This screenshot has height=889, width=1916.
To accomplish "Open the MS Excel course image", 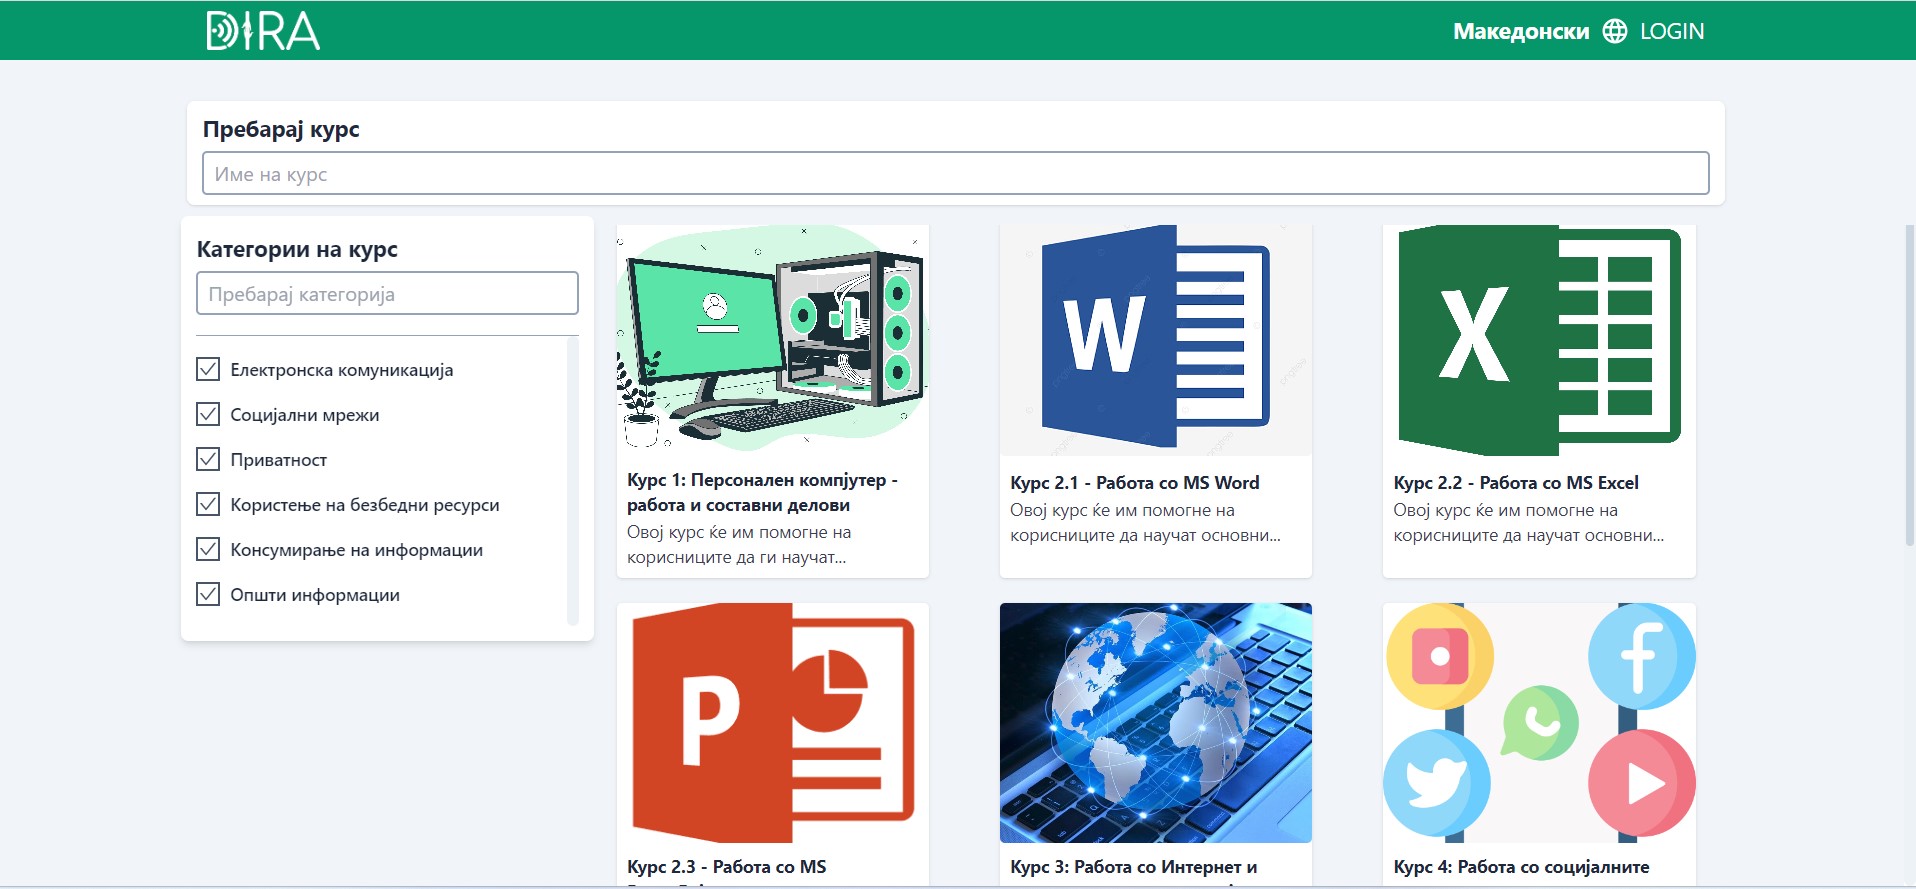I will click(x=1538, y=340).
